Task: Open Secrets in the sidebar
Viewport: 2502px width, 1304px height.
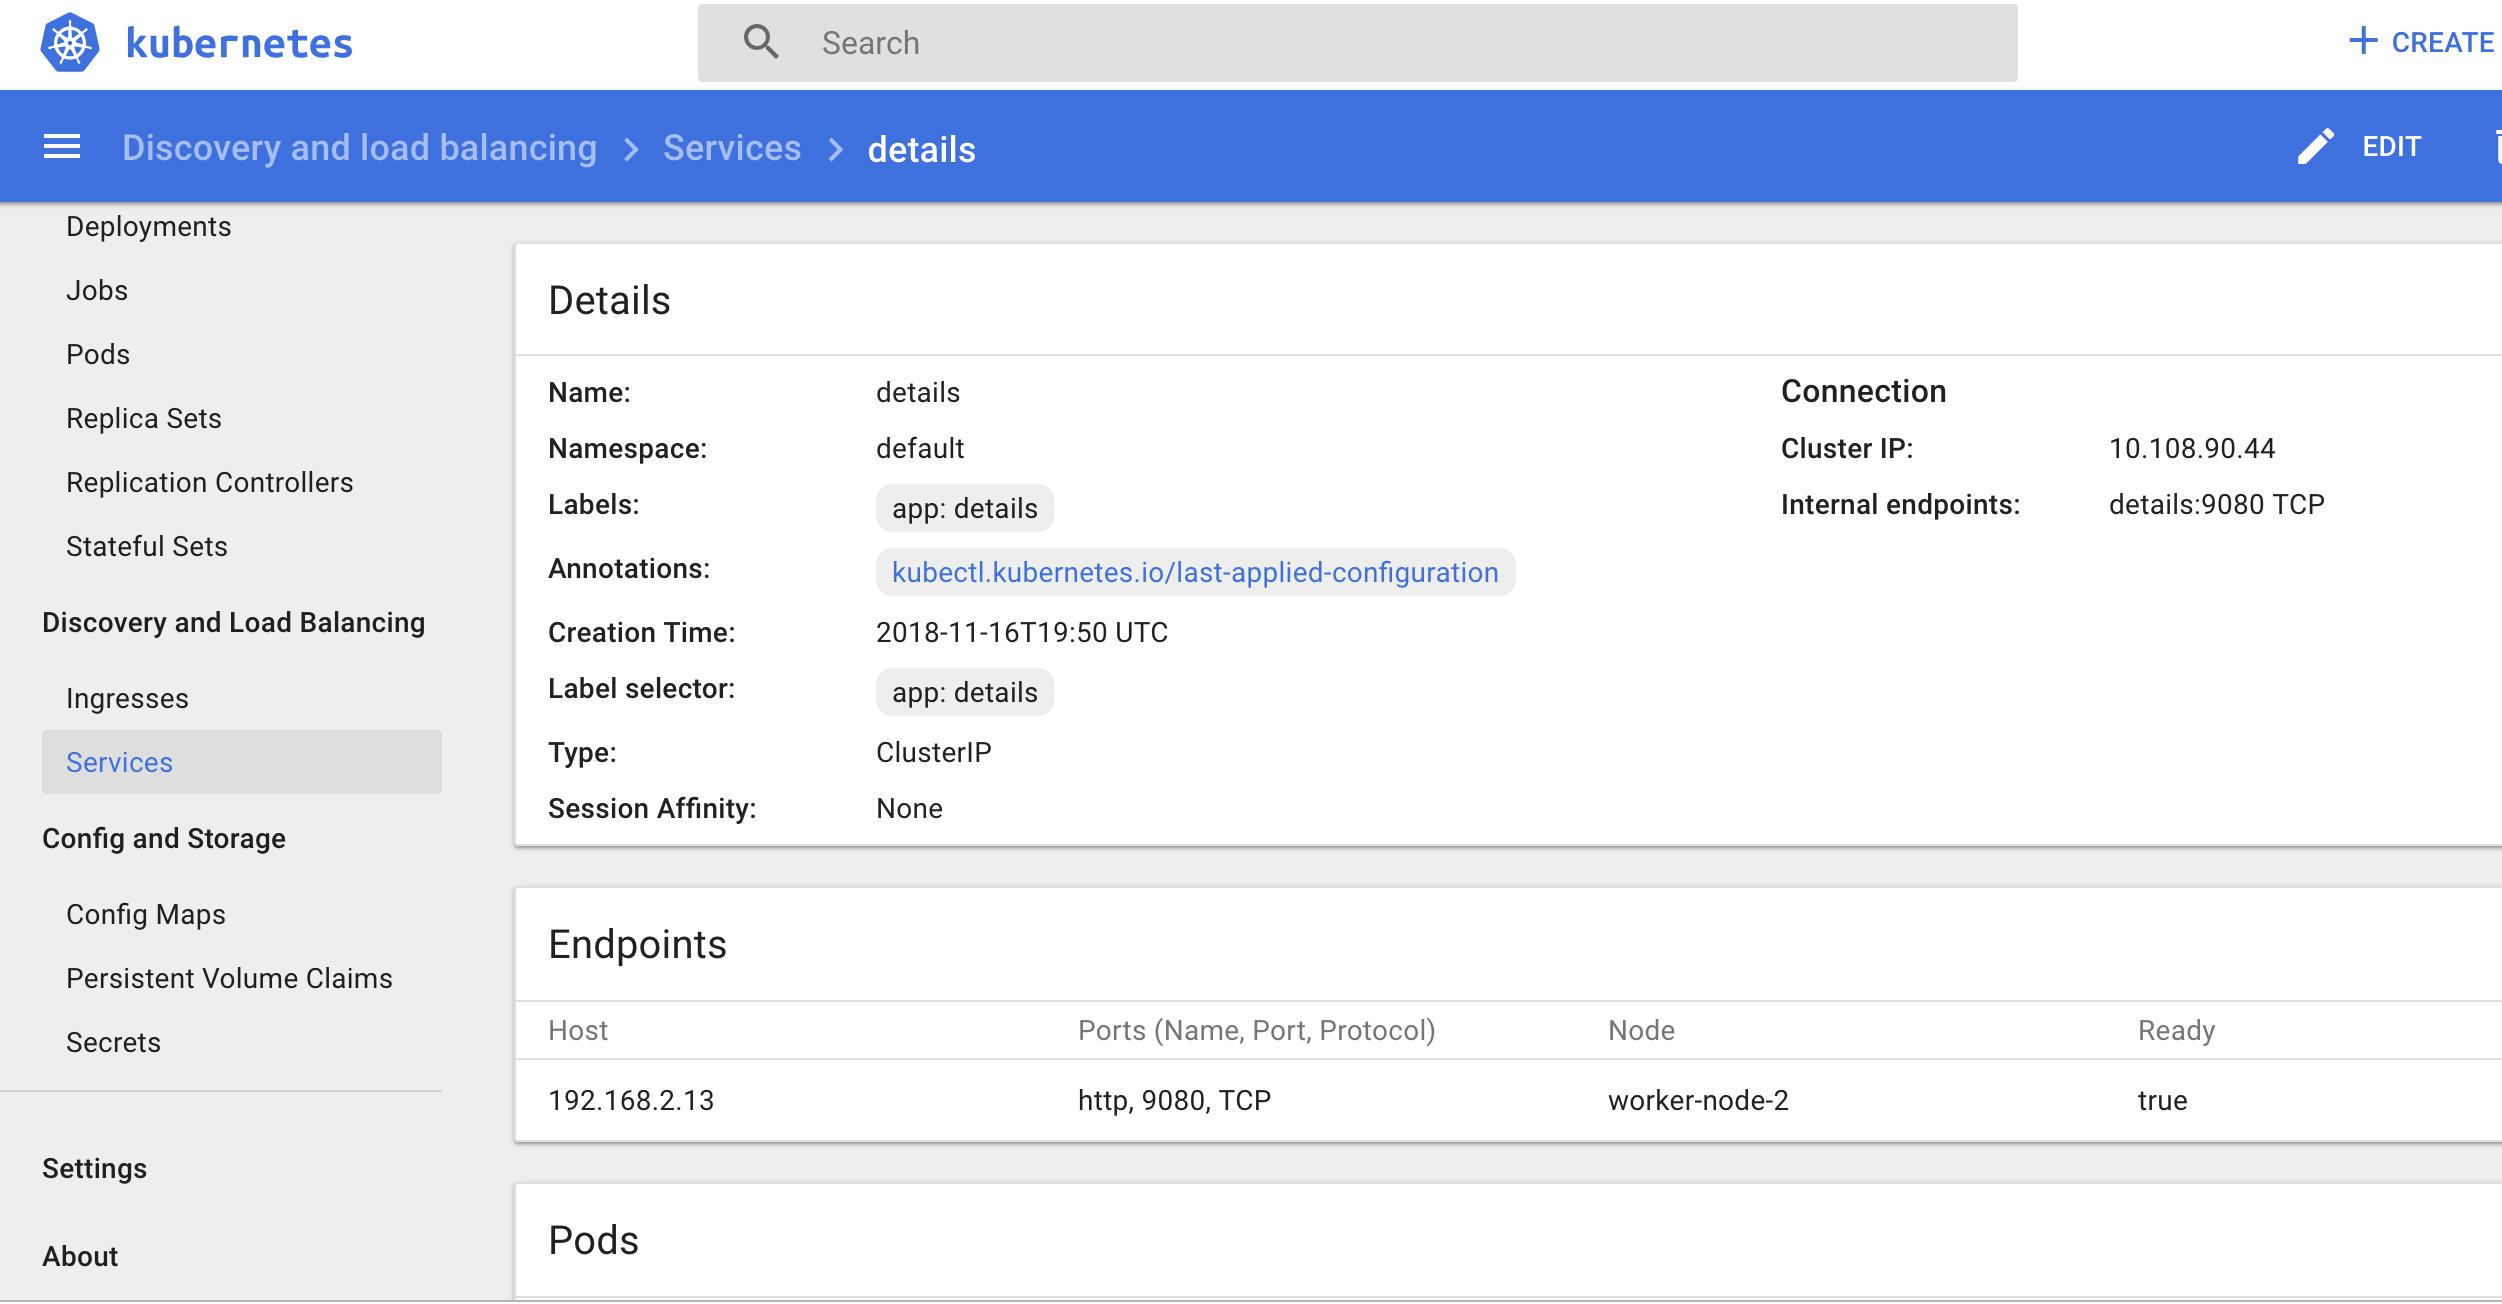Action: 113,1042
